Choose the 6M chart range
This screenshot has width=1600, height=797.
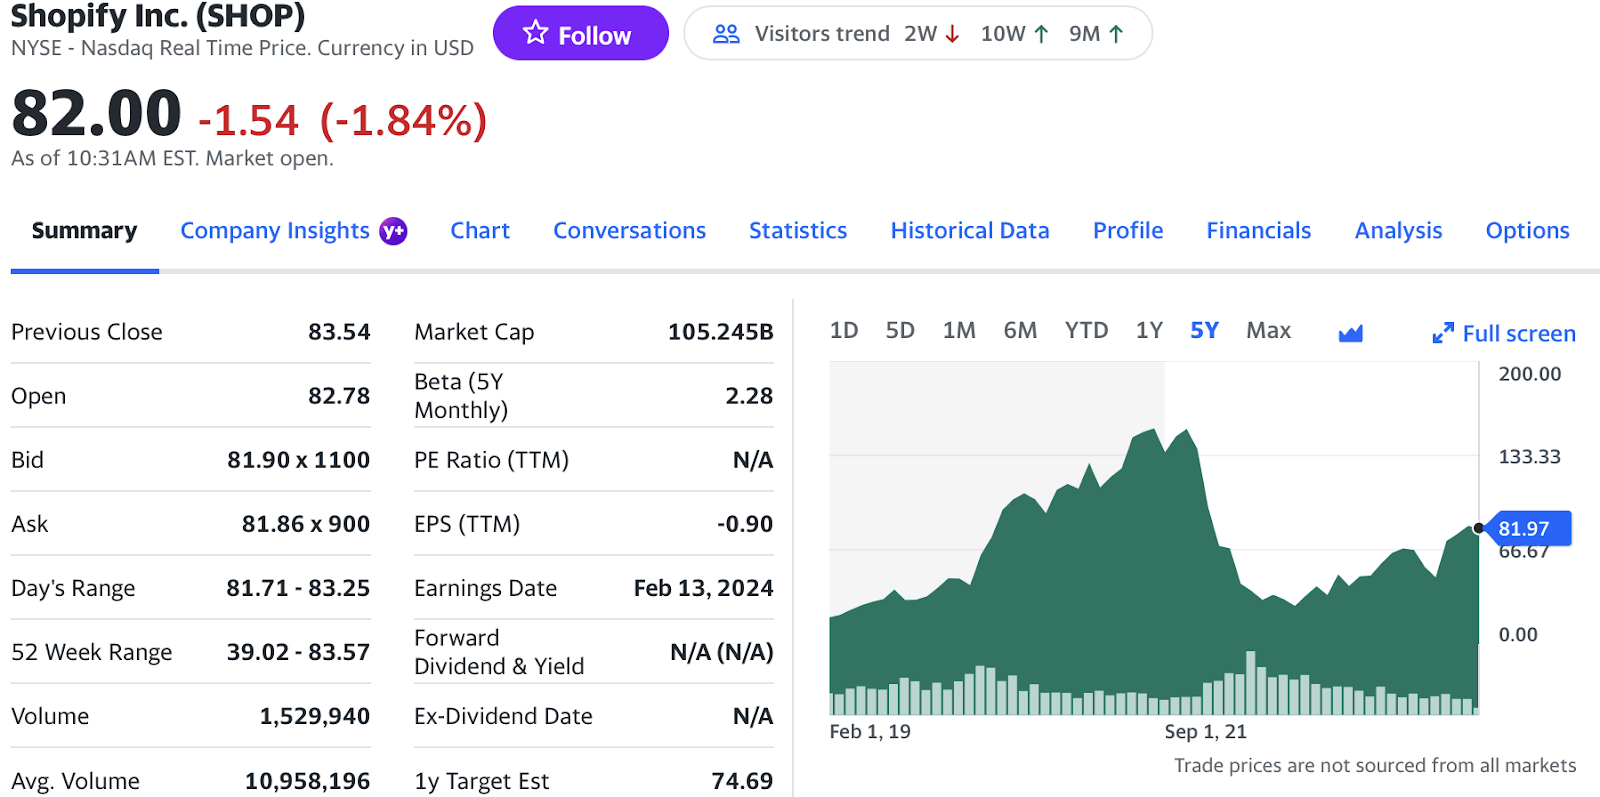click(1020, 330)
